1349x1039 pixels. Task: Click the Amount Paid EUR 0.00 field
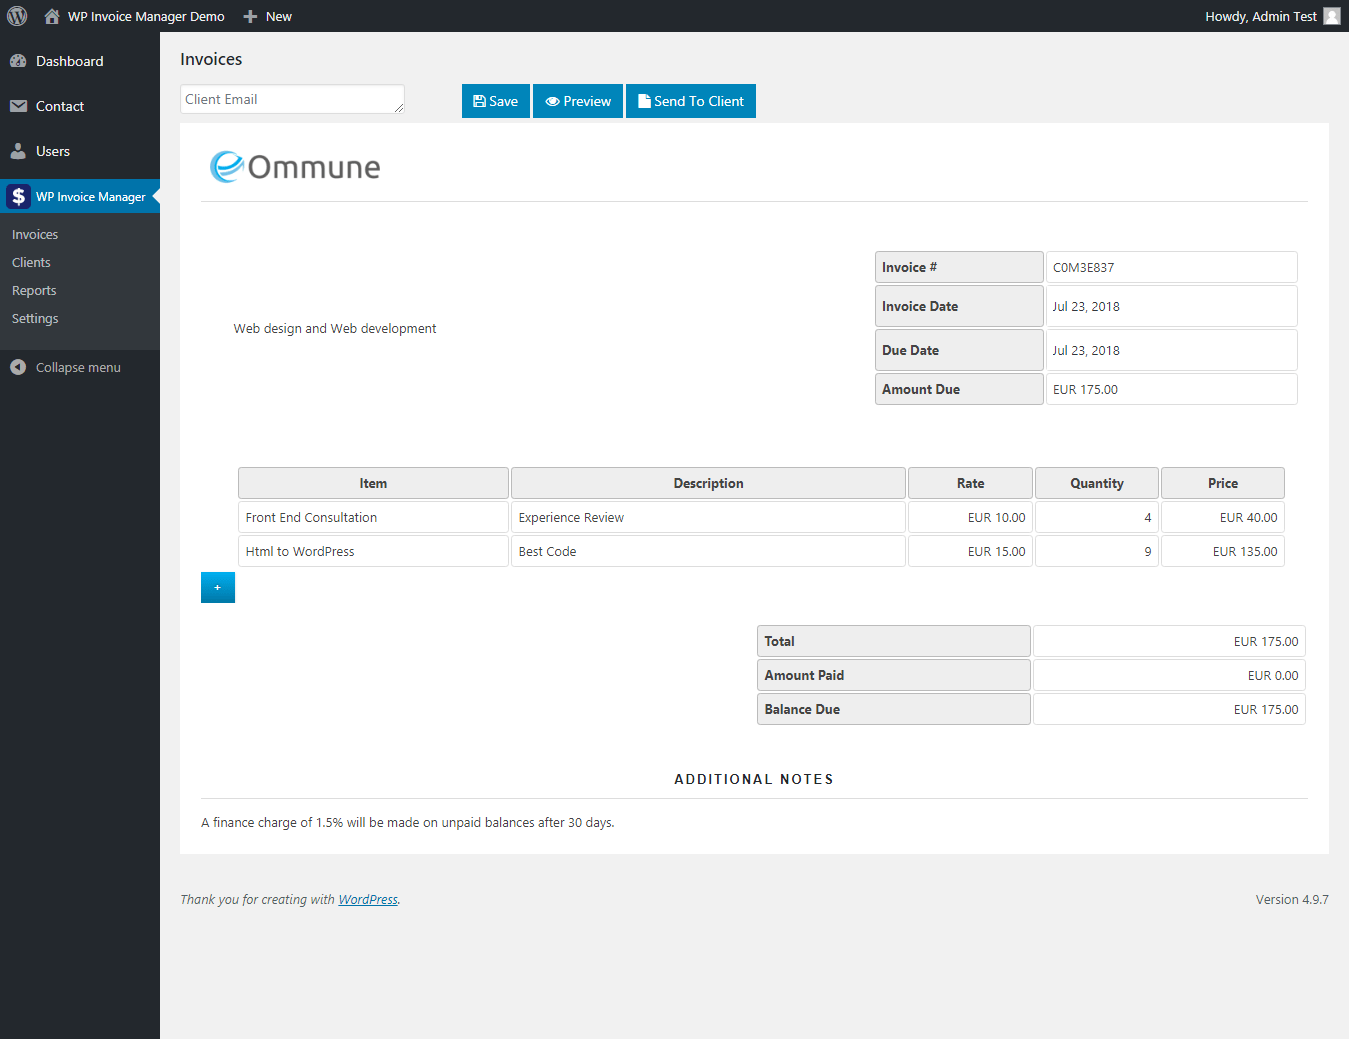[1169, 675]
